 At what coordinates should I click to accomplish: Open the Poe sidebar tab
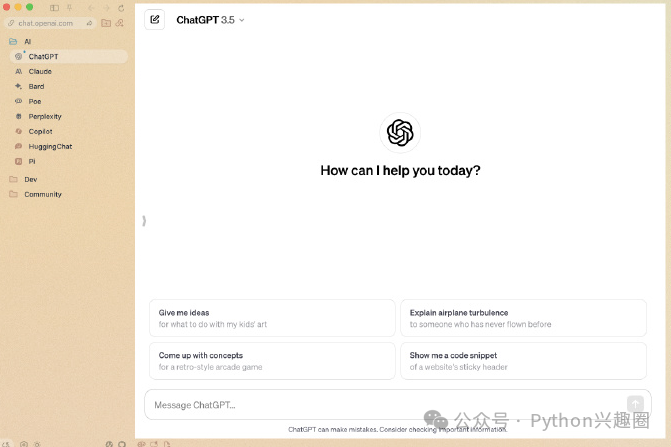(x=68, y=101)
